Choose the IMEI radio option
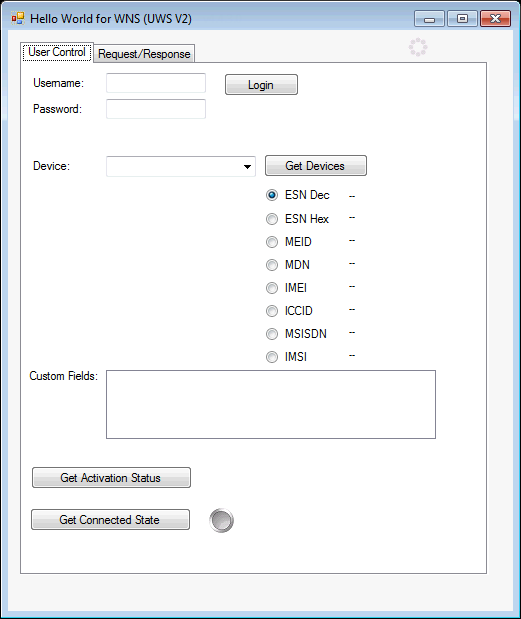The image size is (521, 619). pos(272,288)
